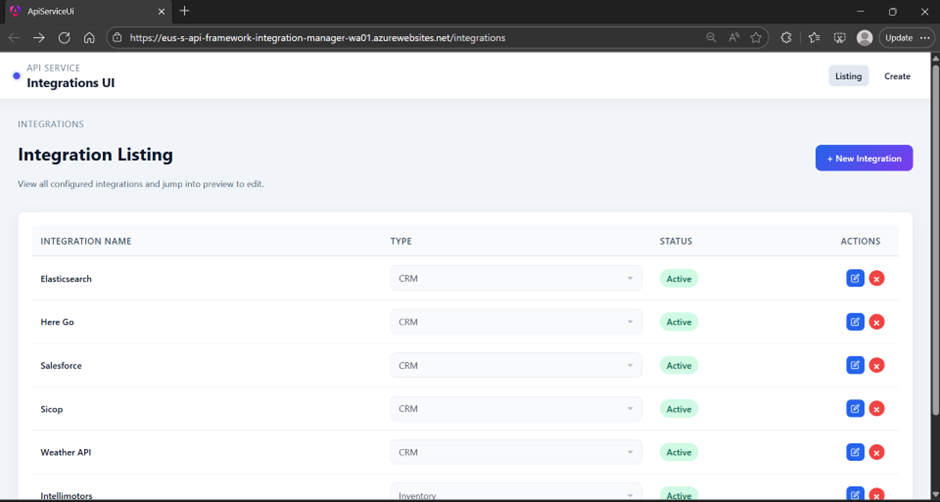Close the ApiServiceUi tab
The image size is (940, 502).
point(161,11)
